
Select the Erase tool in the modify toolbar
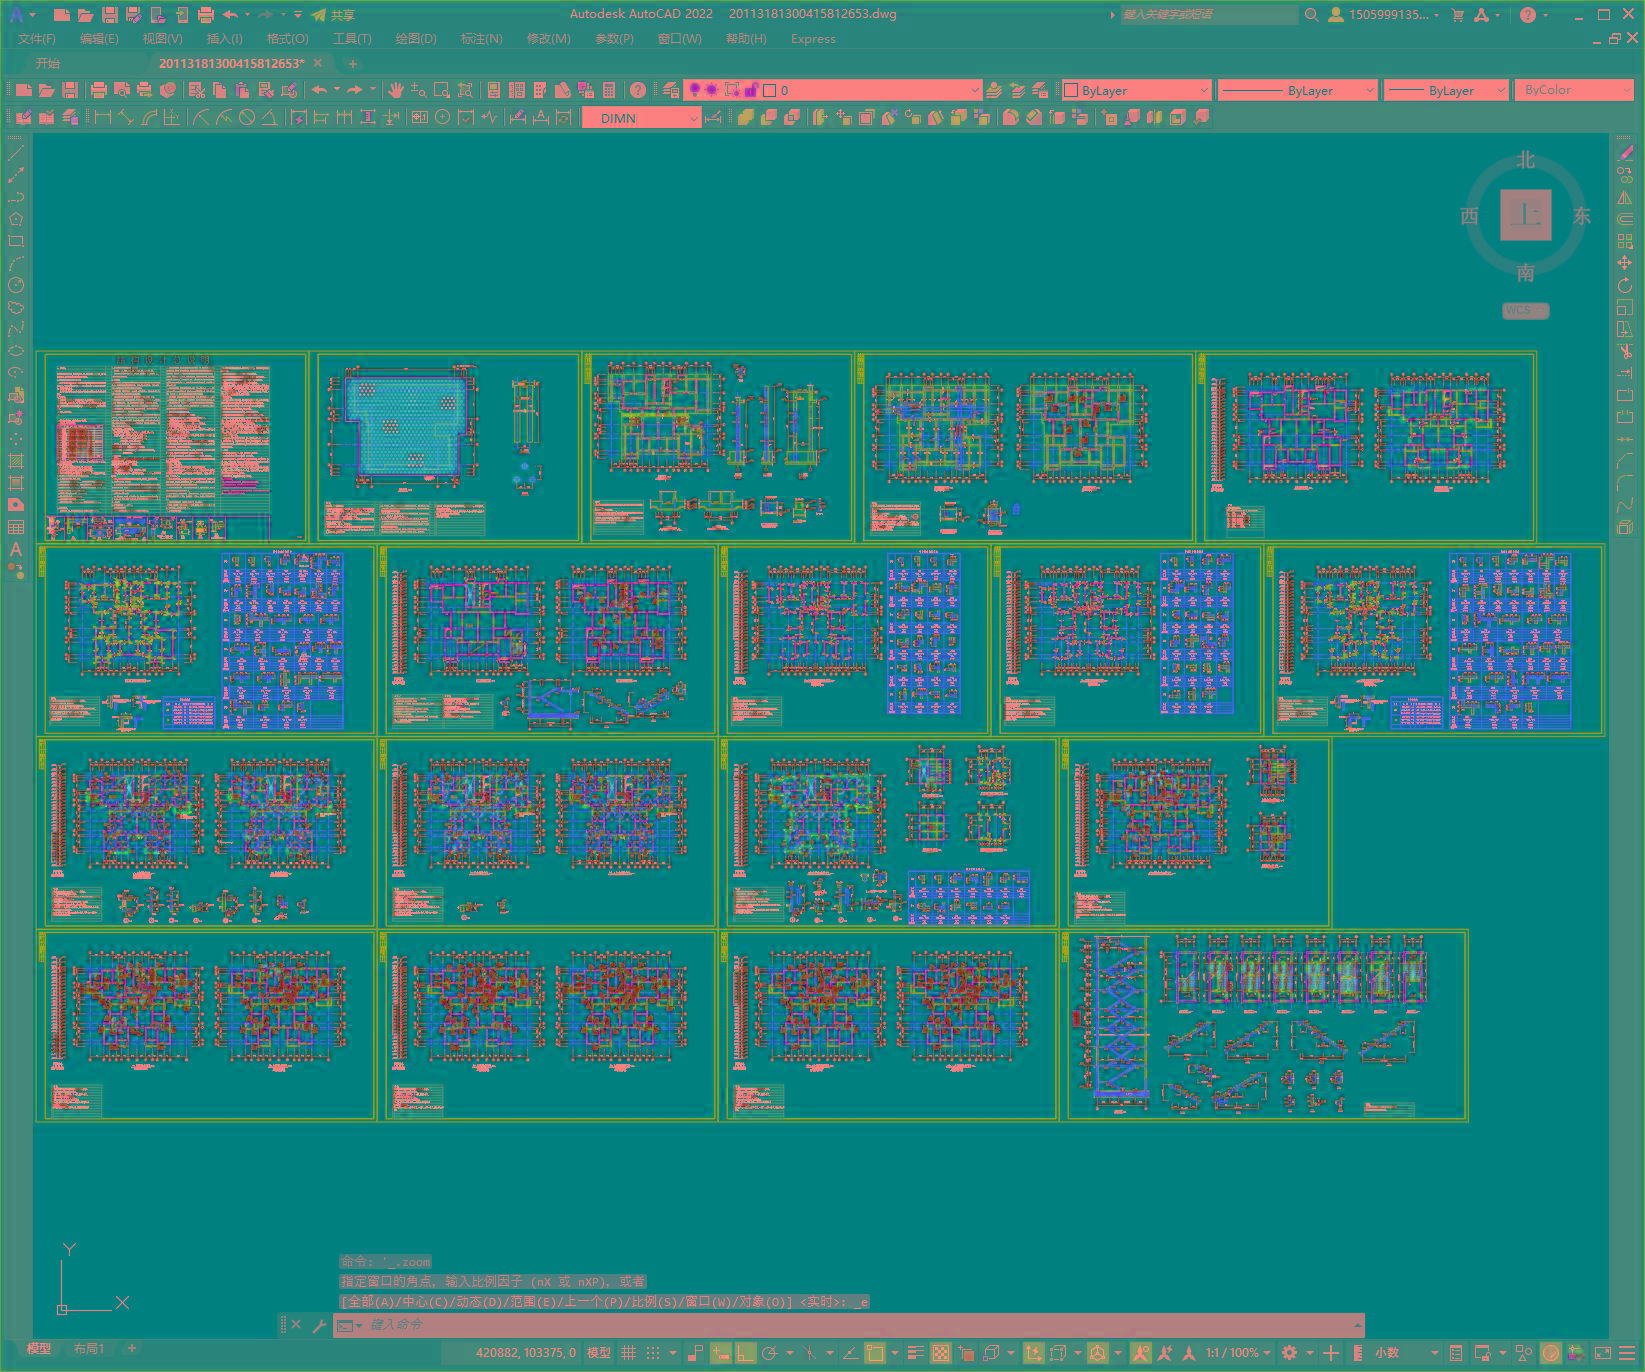1625,153
